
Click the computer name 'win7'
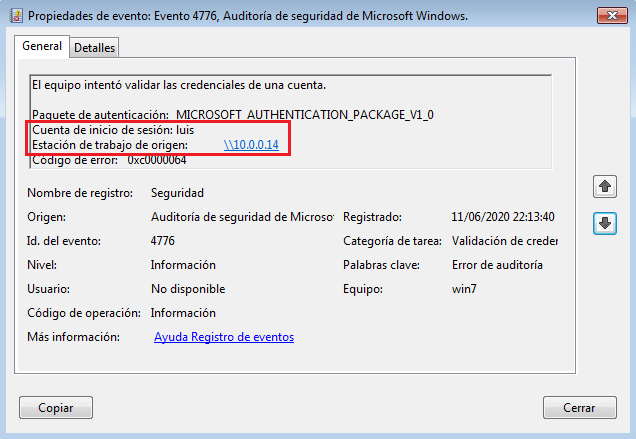click(x=464, y=289)
